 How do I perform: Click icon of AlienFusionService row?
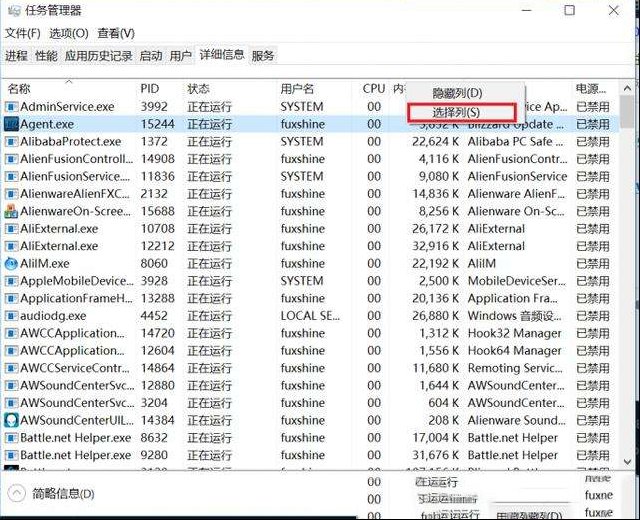11,177
